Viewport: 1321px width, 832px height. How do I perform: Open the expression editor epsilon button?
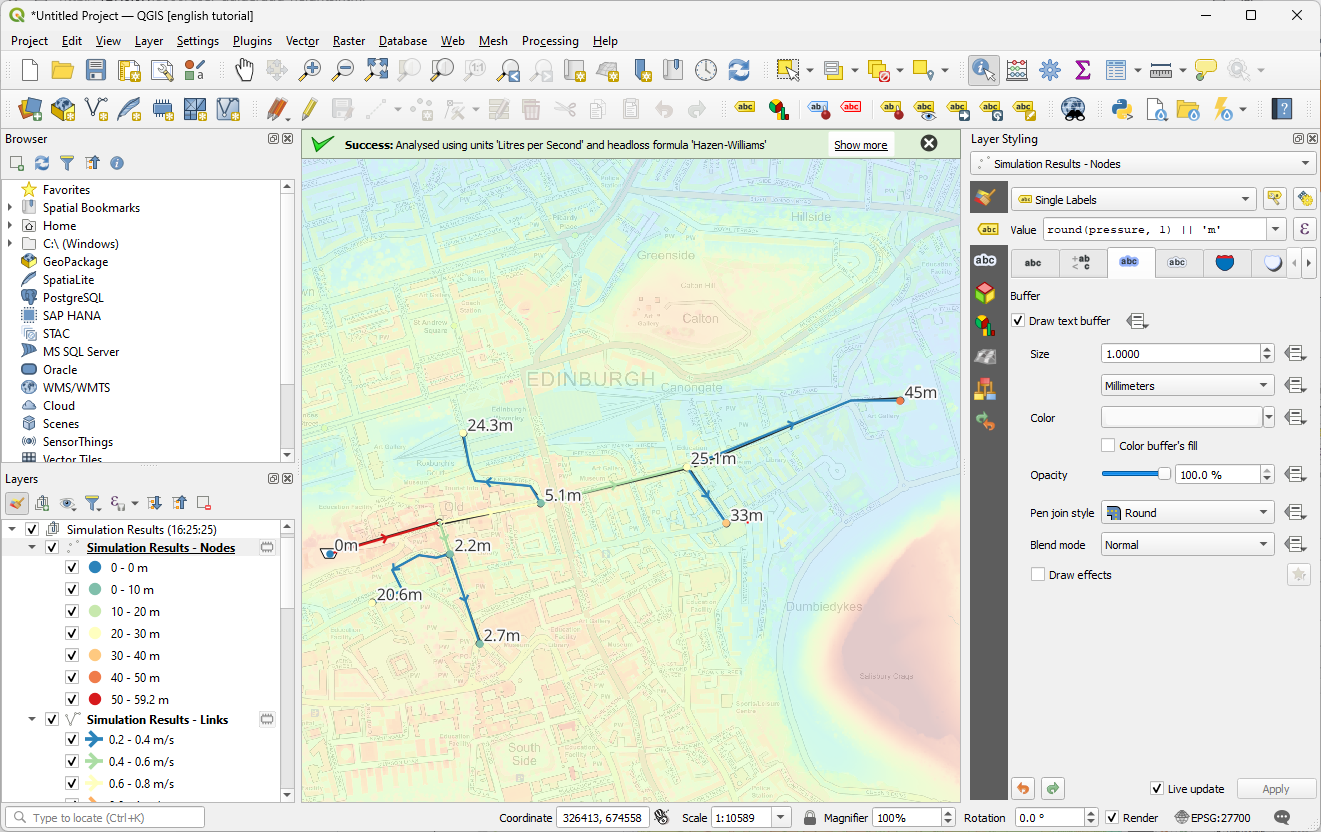(1304, 230)
